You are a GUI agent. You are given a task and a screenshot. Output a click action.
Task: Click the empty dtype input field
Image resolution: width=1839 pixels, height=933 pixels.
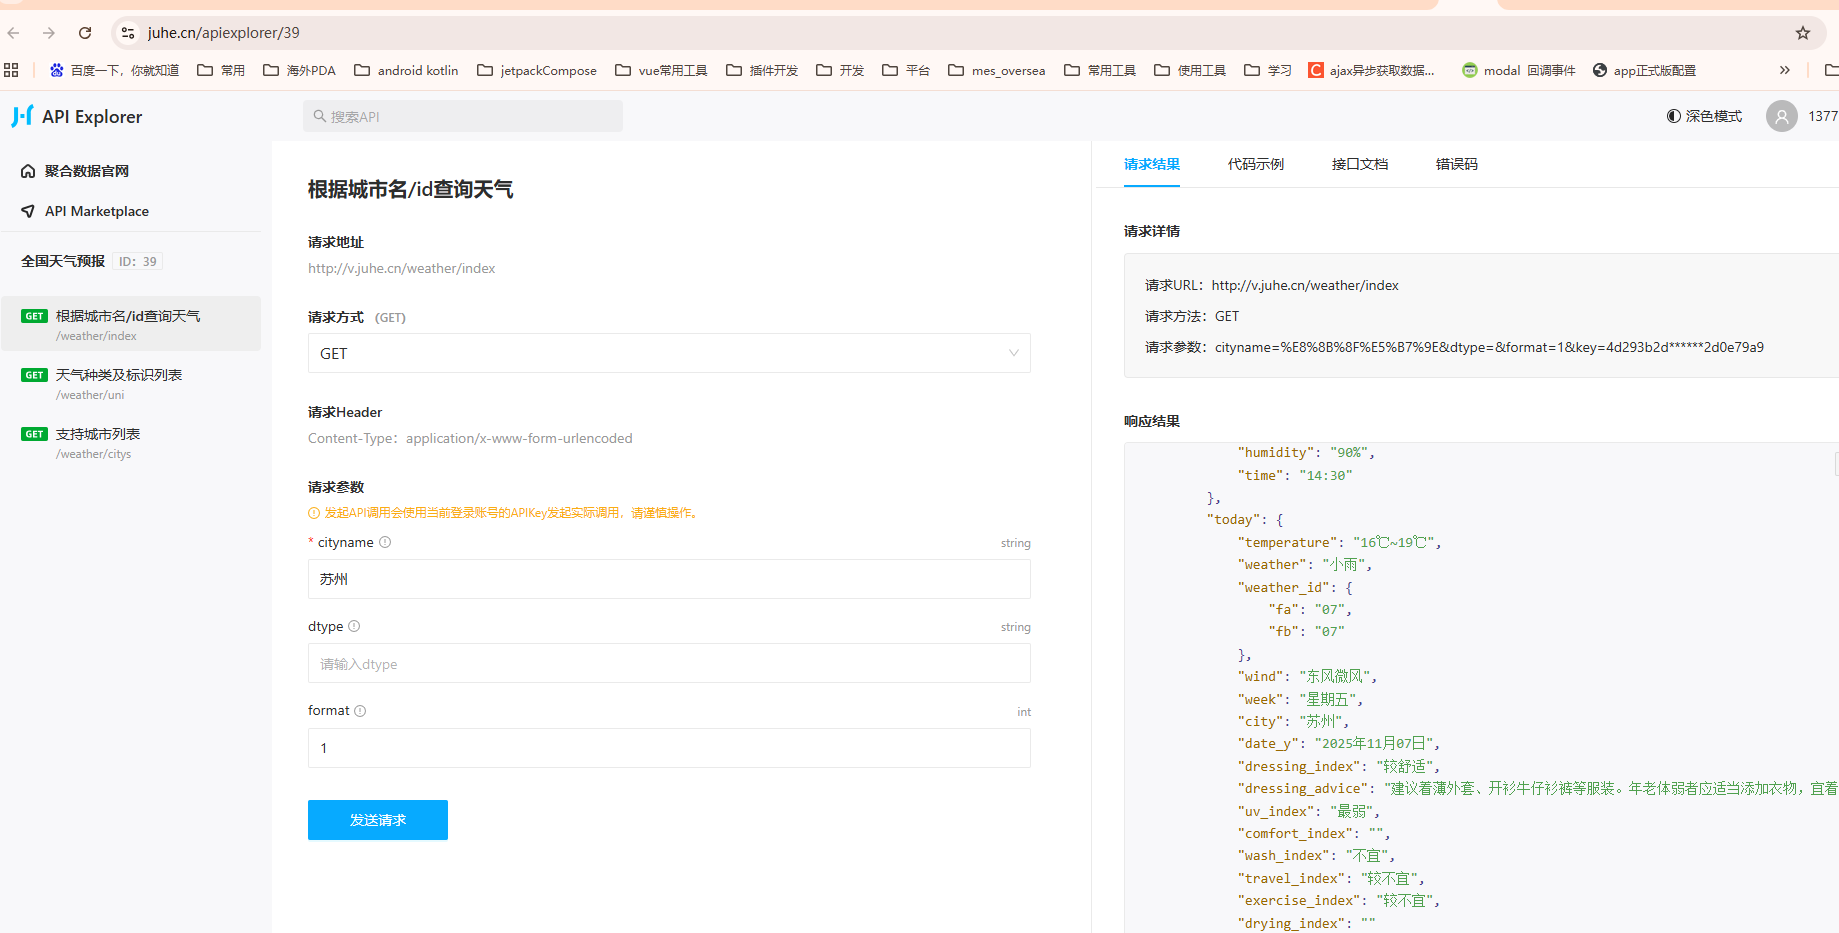669,663
